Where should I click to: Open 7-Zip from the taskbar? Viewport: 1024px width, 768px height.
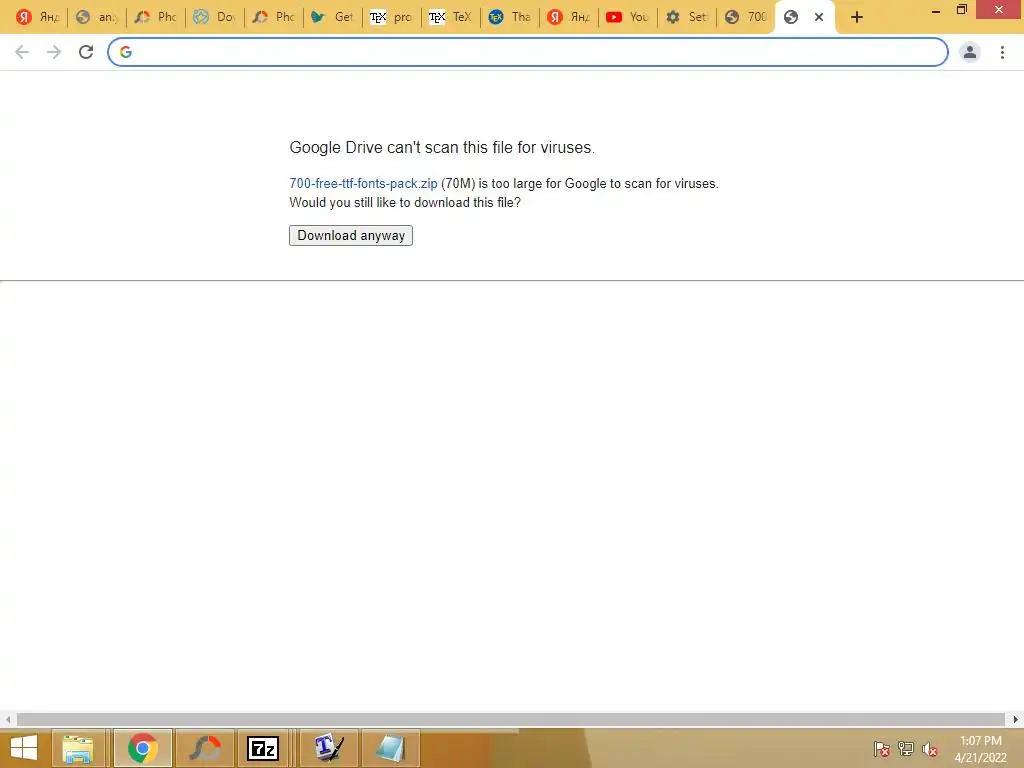click(263, 748)
